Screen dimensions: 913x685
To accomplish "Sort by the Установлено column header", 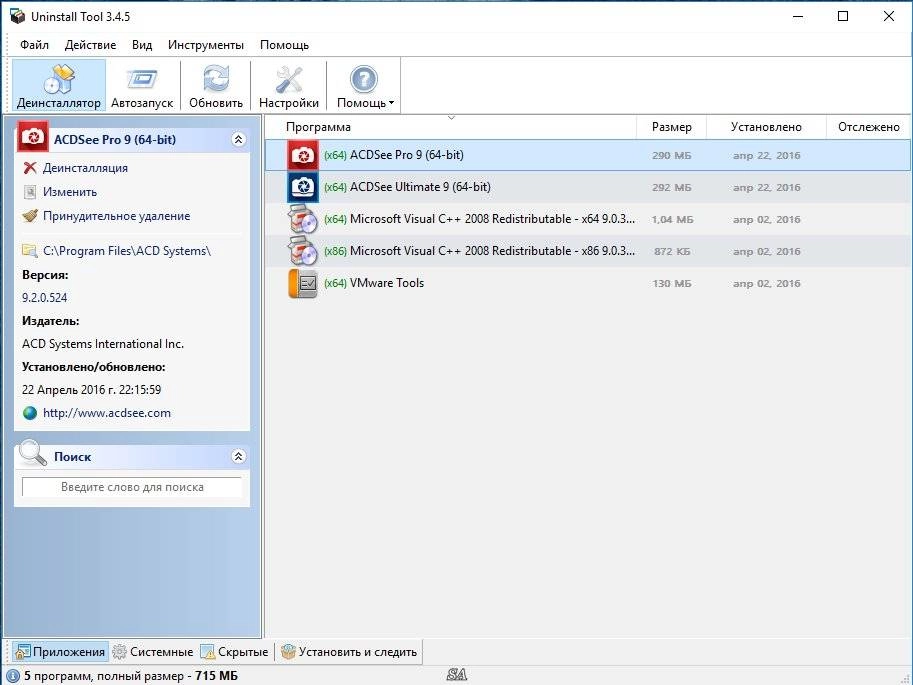I will pyautogui.click(x=766, y=127).
